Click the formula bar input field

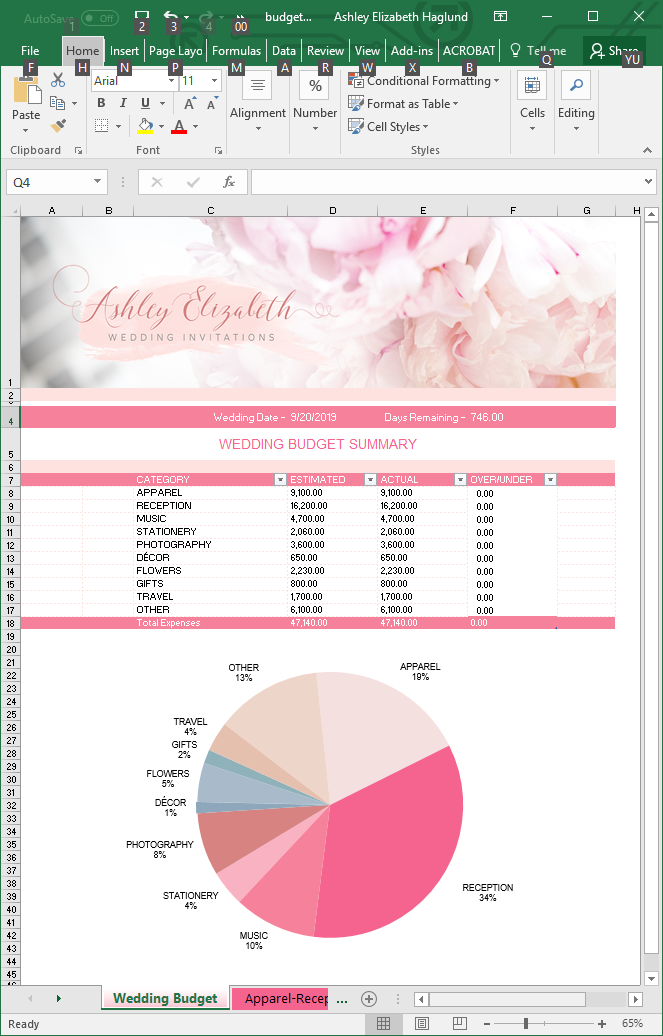[446, 182]
